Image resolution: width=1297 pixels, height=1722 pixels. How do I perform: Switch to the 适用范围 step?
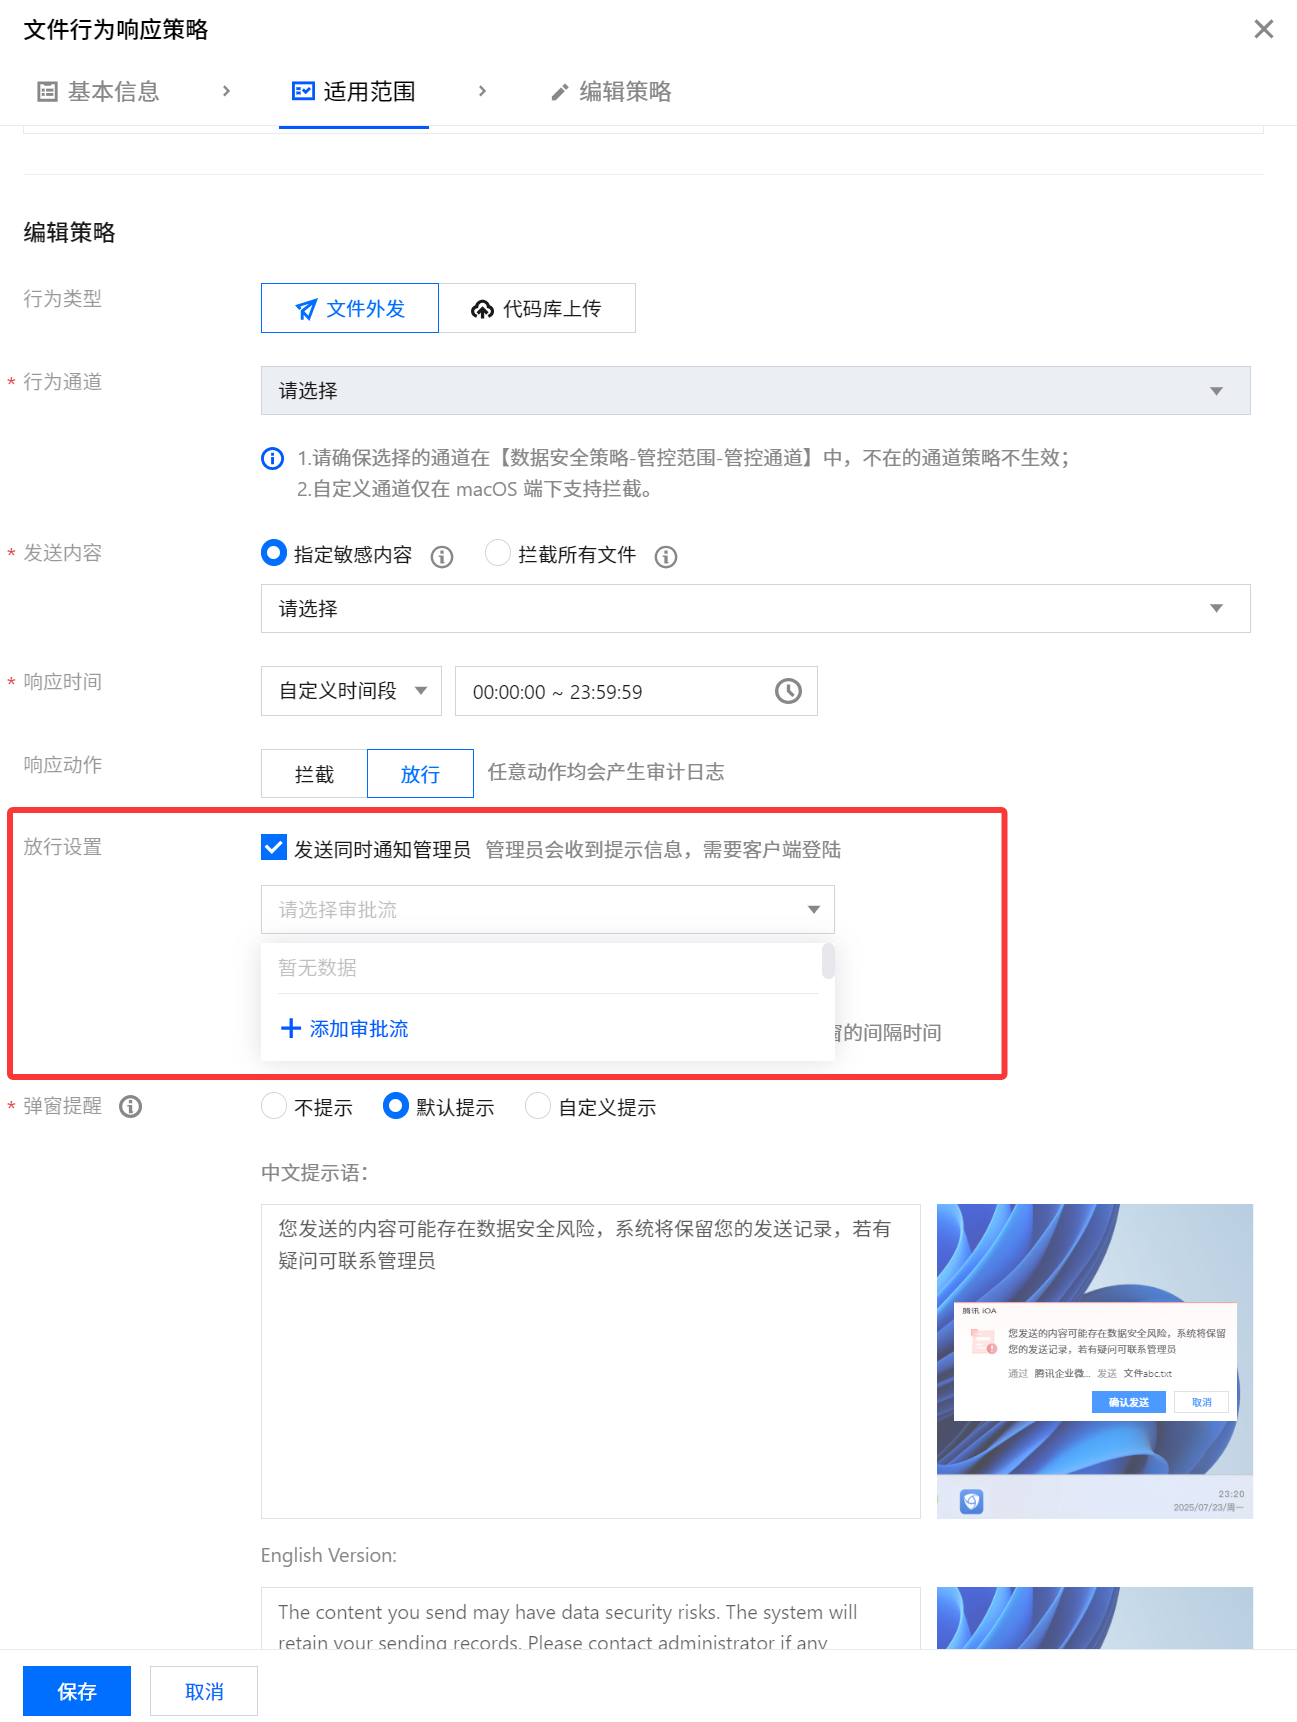point(354,92)
